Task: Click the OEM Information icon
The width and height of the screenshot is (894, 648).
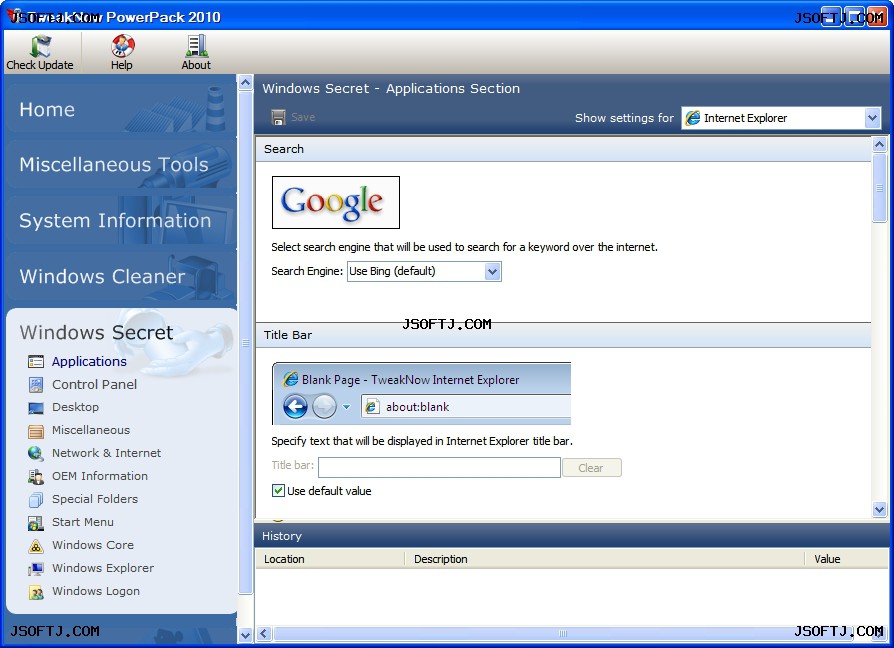Action: click(36, 476)
